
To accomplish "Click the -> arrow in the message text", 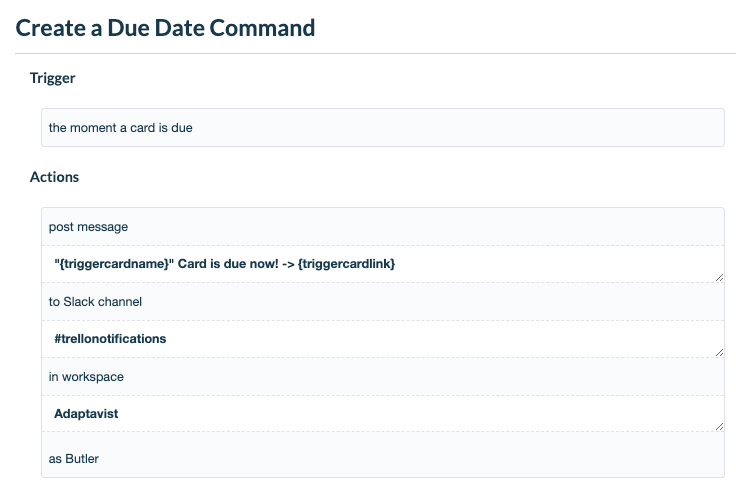I will tap(288, 264).
